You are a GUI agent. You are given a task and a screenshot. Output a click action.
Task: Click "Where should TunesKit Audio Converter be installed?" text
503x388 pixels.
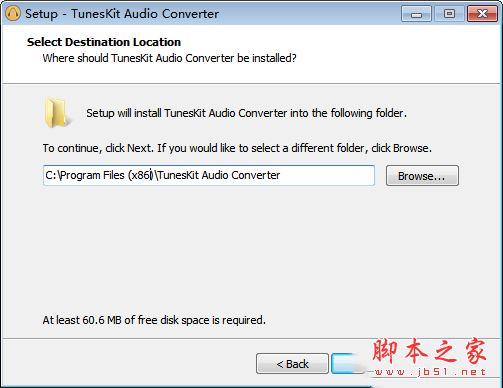pyautogui.click(x=169, y=58)
